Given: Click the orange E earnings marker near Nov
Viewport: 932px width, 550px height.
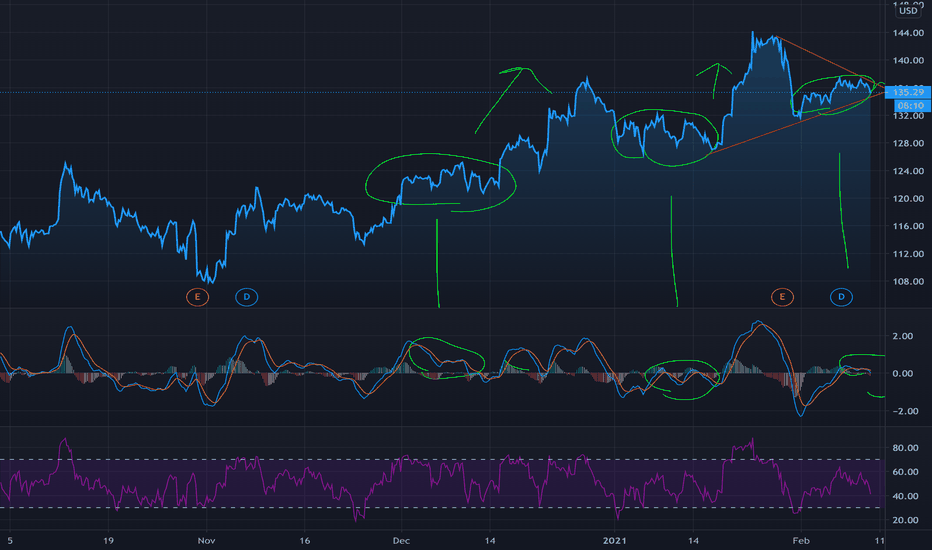Looking at the screenshot, I should [197, 297].
